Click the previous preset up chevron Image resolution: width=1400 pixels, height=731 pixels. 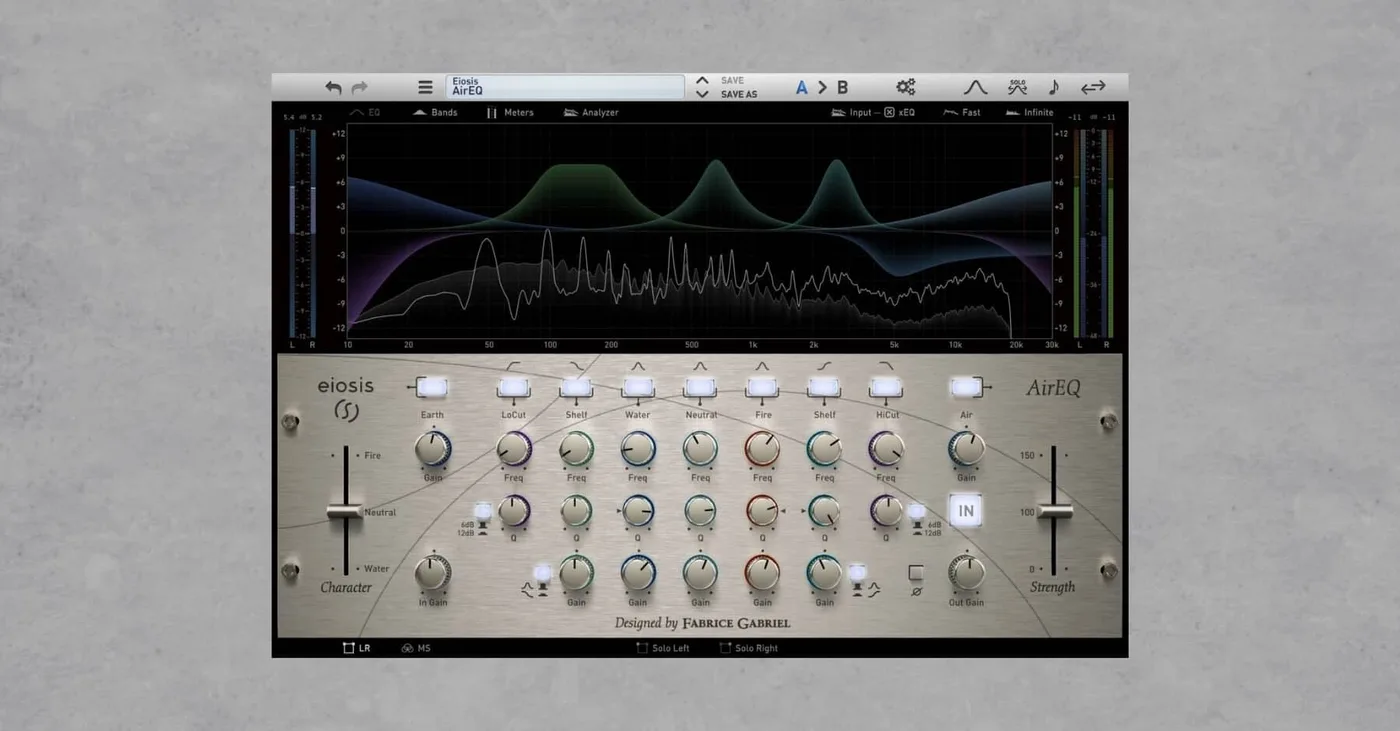point(702,81)
